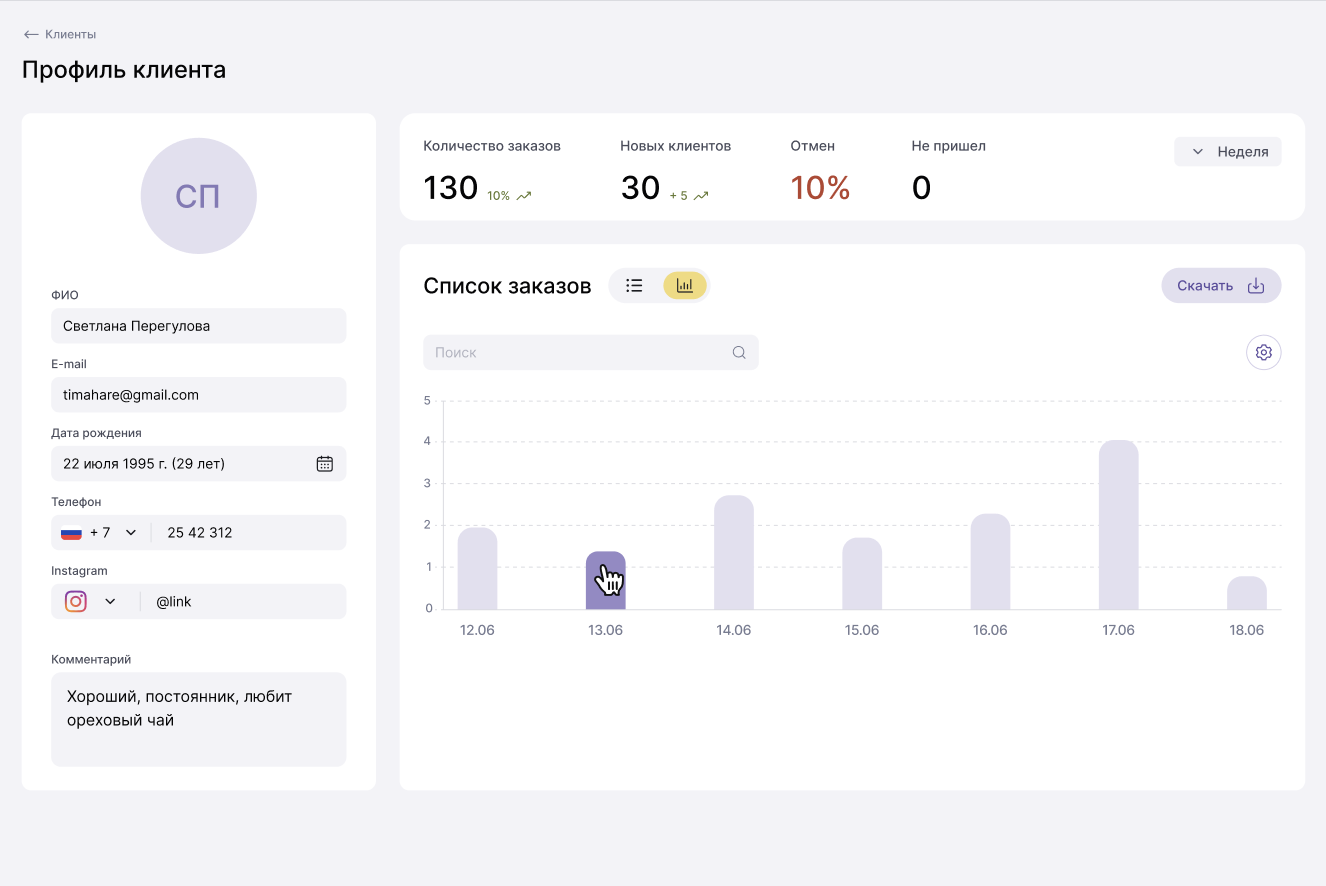Open the birth date calendar icon

tap(325, 464)
